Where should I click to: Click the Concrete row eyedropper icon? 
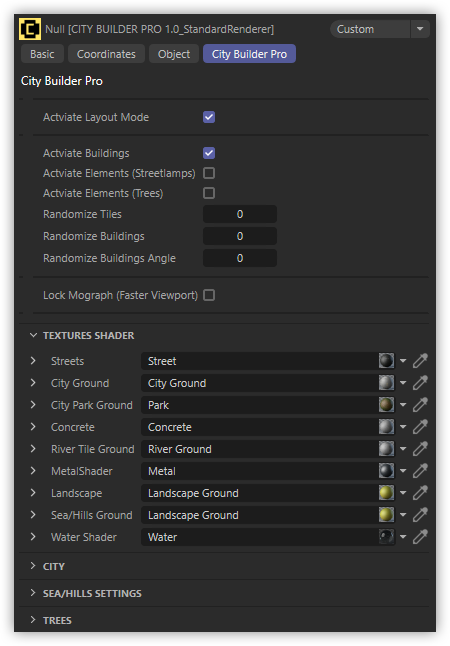420,427
